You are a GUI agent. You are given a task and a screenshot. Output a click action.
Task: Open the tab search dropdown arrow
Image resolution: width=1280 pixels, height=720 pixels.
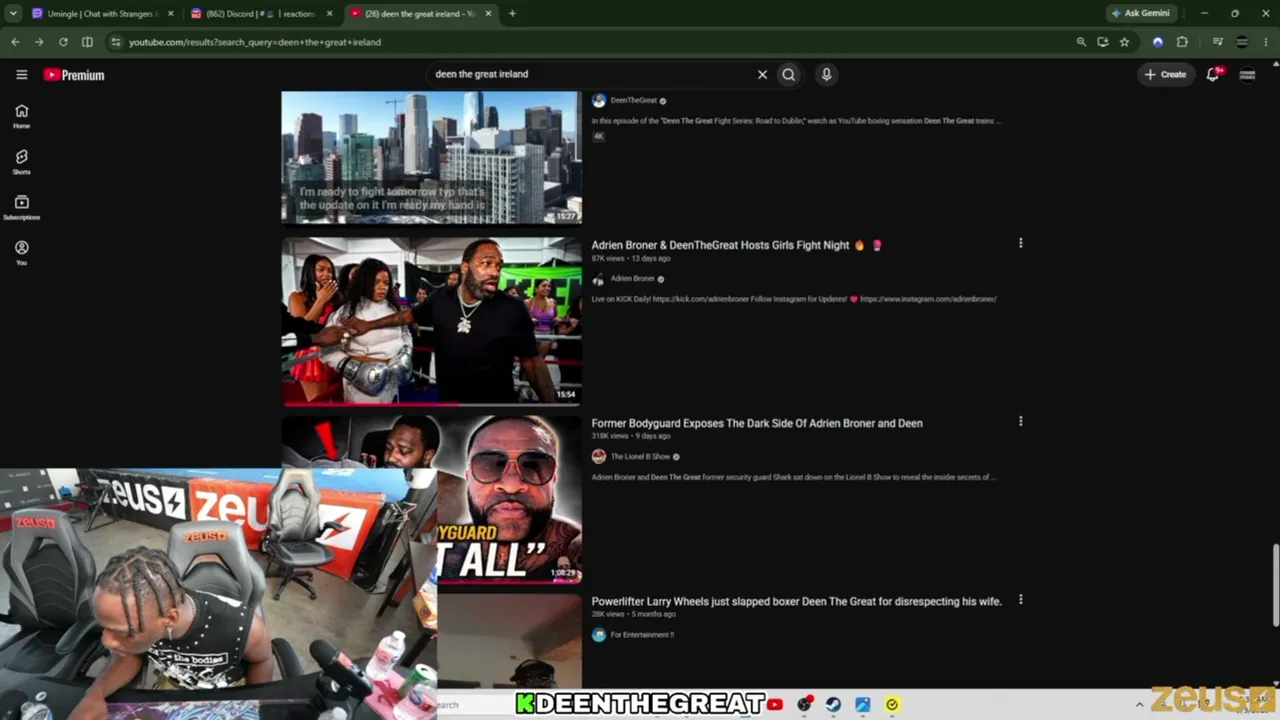pos(14,13)
